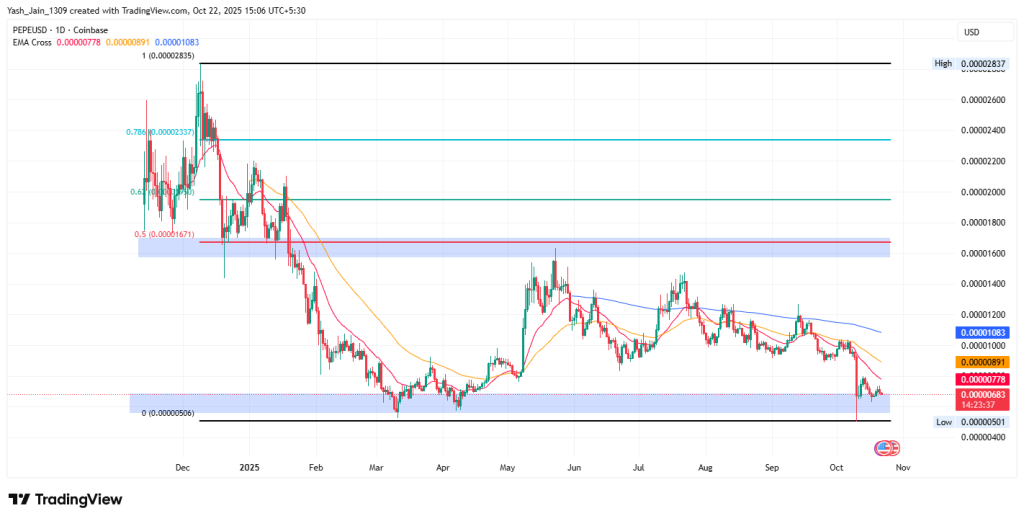1024x521 pixels.
Task: Click the Low price label on axis
Action: (943, 423)
